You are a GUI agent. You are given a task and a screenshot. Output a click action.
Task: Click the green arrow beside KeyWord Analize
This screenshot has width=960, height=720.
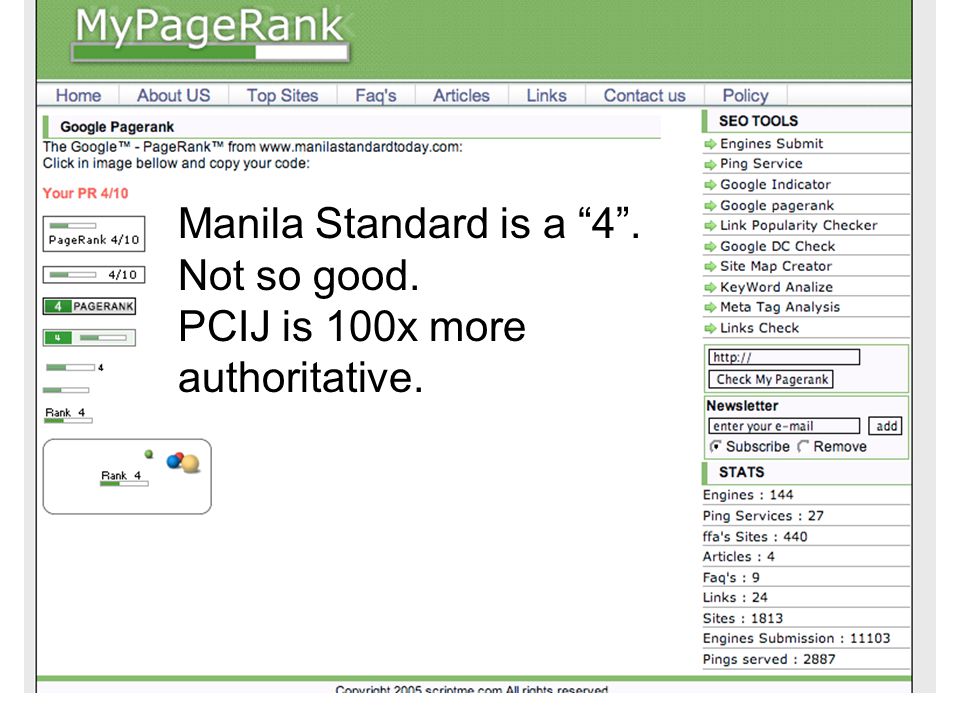tap(710, 288)
